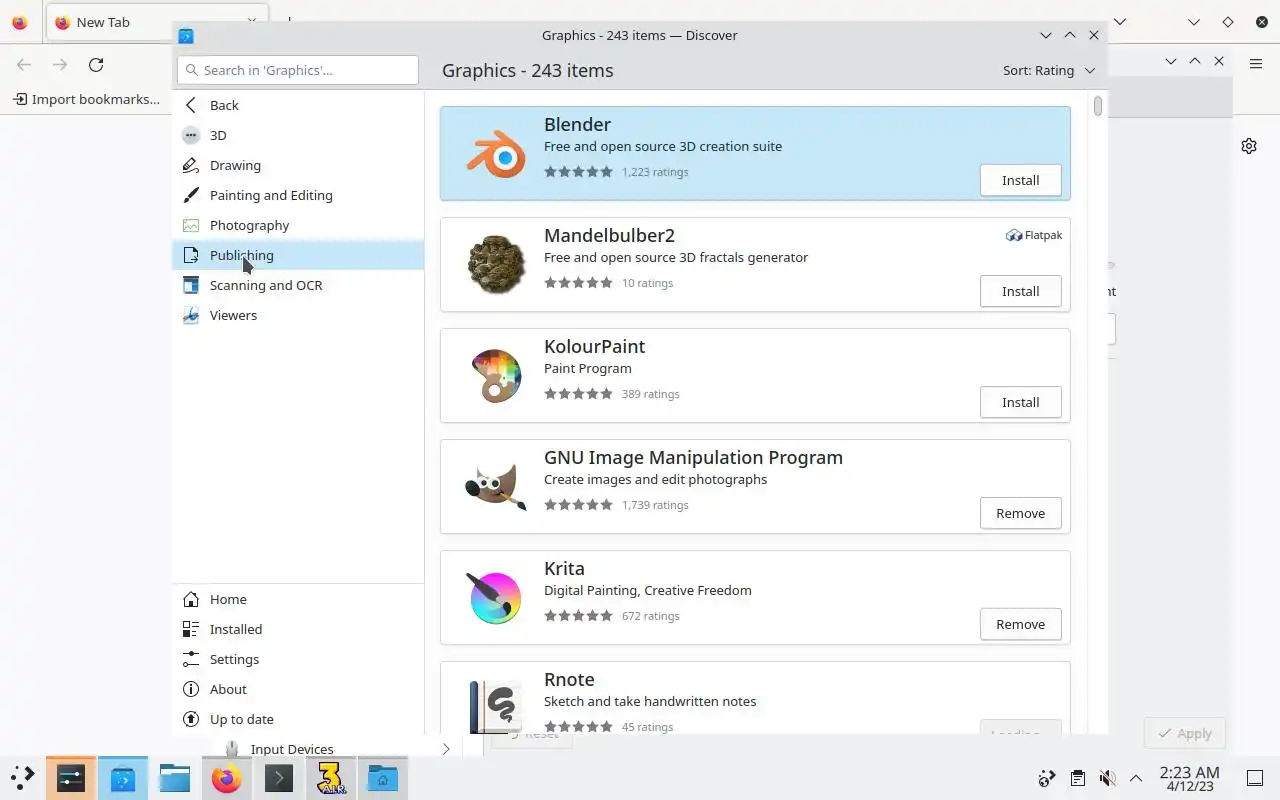Image resolution: width=1280 pixels, height=800 pixels.
Task: Open the Krita app entry
Action: [755, 597]
